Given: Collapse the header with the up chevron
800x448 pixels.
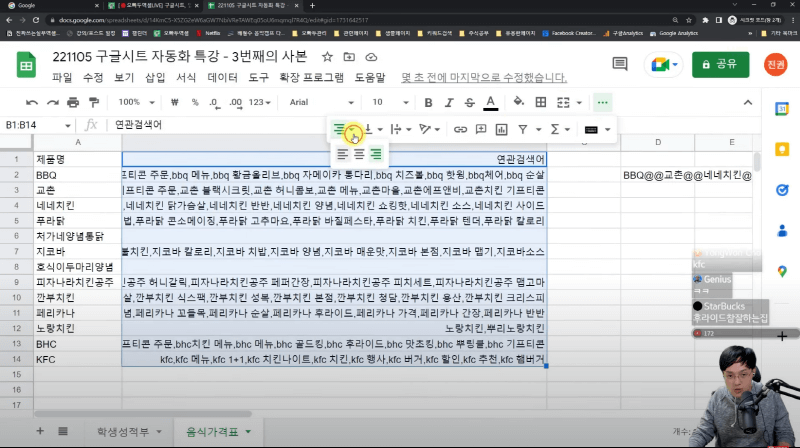Looking at the screenshot, I should click(x=748, y=103).
